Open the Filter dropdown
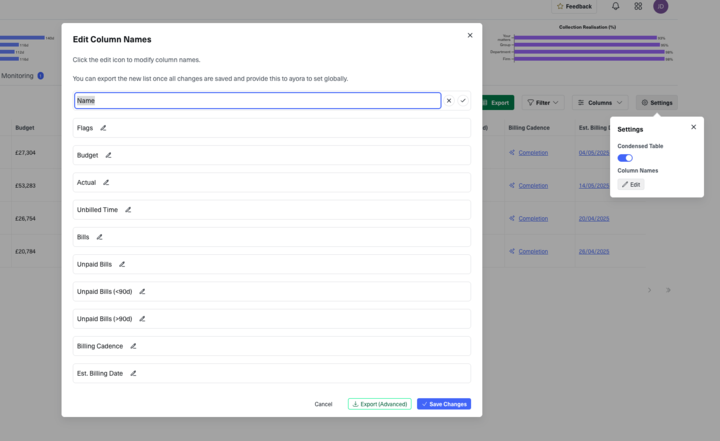The height and width of the screenshot is (441, 720). (x=543, y=102)
